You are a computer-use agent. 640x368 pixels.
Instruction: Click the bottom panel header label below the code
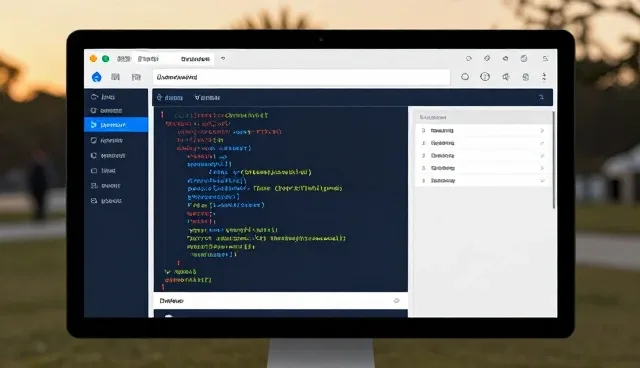171,301
